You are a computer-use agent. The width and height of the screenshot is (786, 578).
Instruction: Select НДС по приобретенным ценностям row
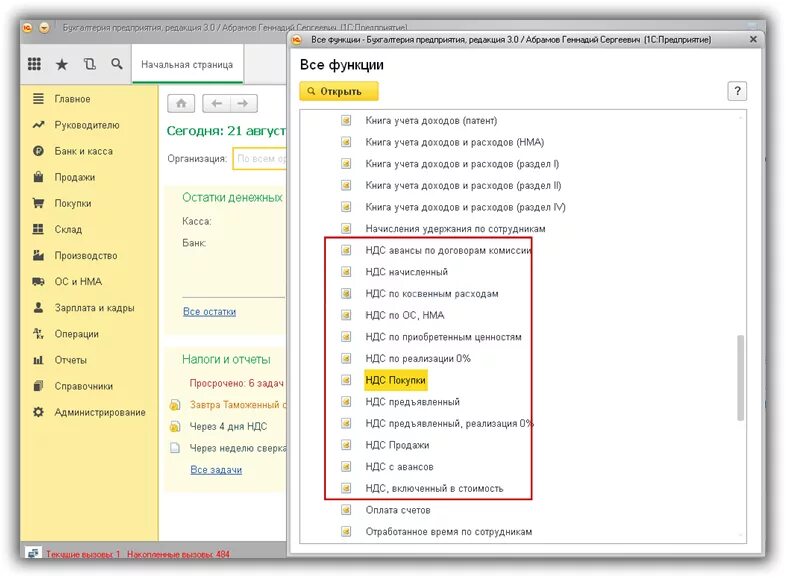pos(443,337)
